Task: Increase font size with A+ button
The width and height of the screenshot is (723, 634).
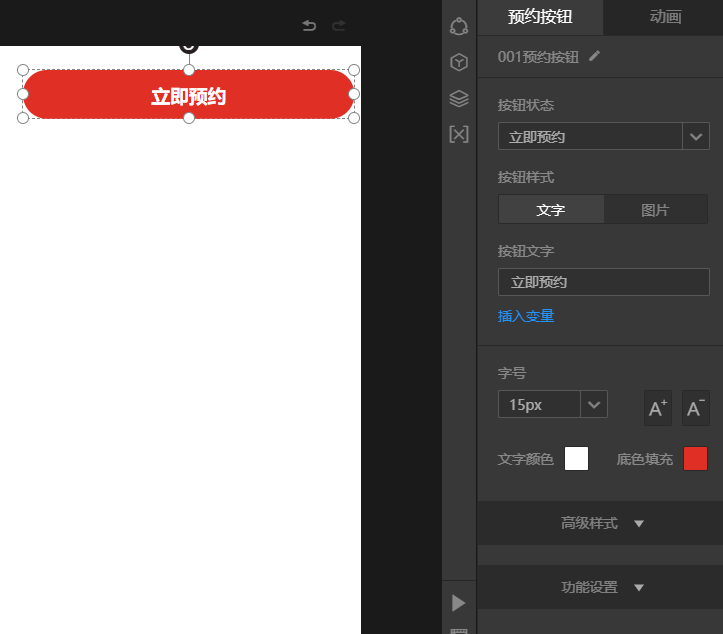Action: click(x=658, y=408)
